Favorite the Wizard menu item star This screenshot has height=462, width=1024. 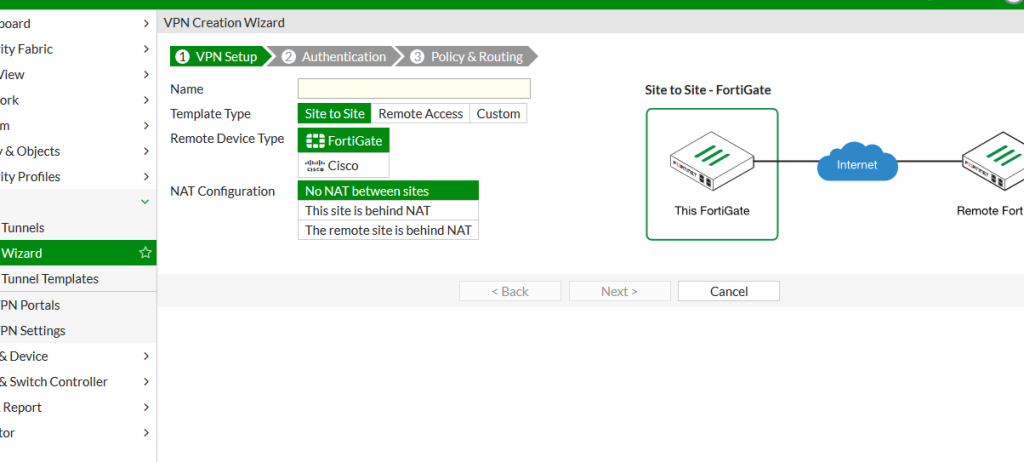pyautogui.click(x=145, y=253)
